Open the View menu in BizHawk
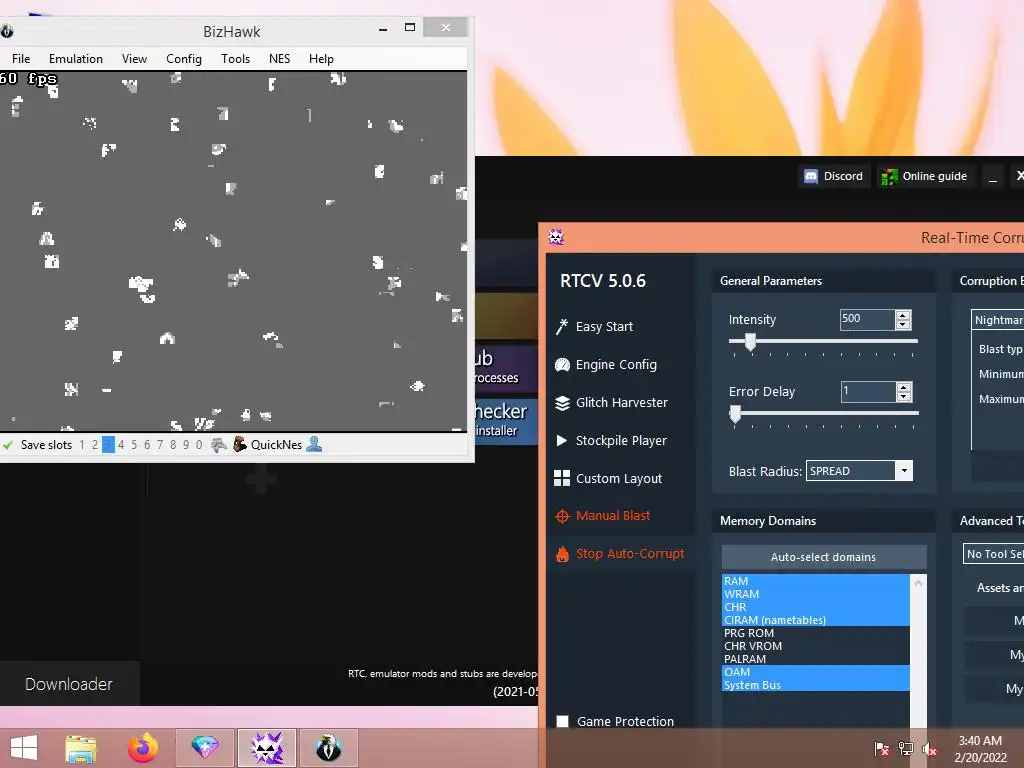The height and width of the screenshot is (768, 1024). [x=134, y=59]
